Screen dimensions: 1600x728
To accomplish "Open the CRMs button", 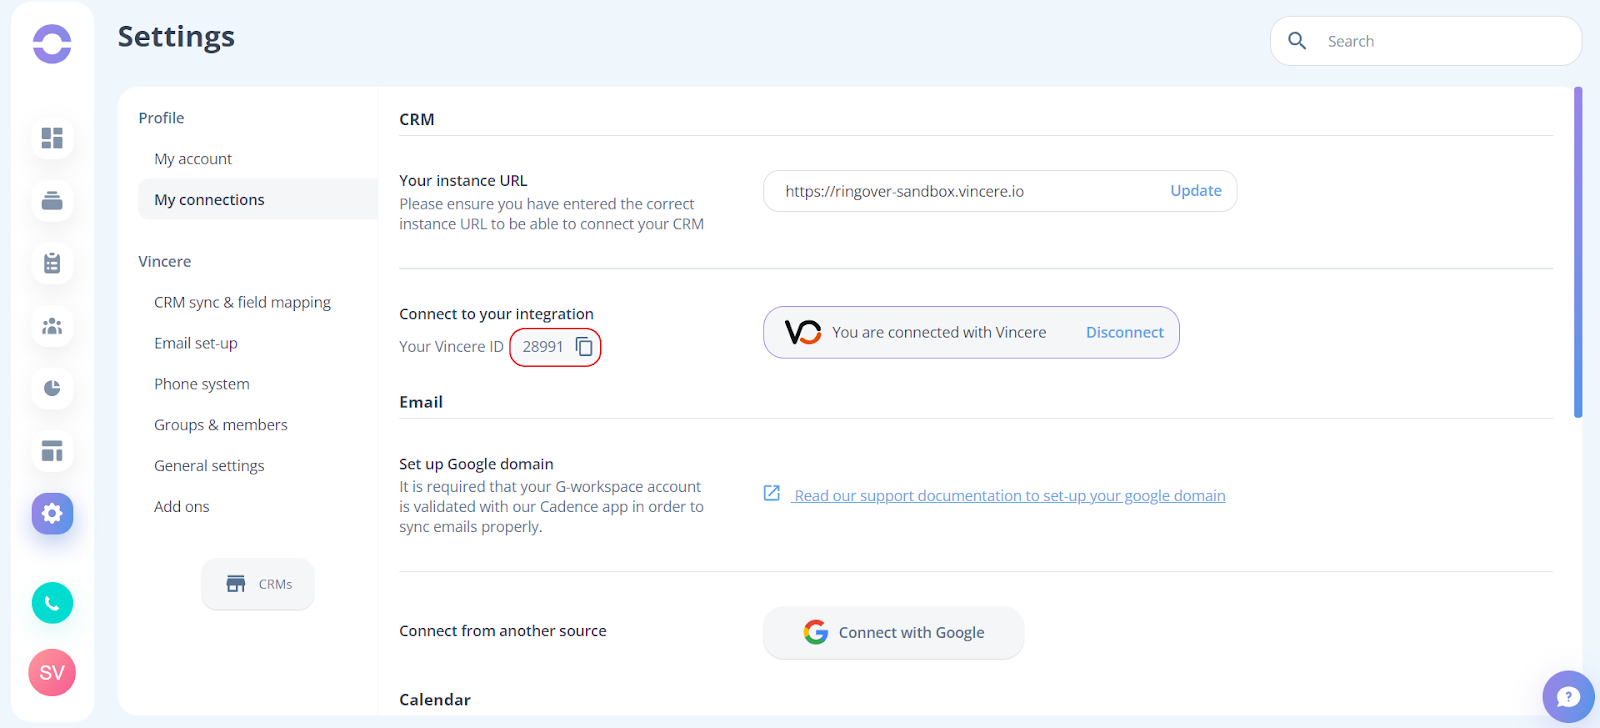I will [x=258, y=584].
